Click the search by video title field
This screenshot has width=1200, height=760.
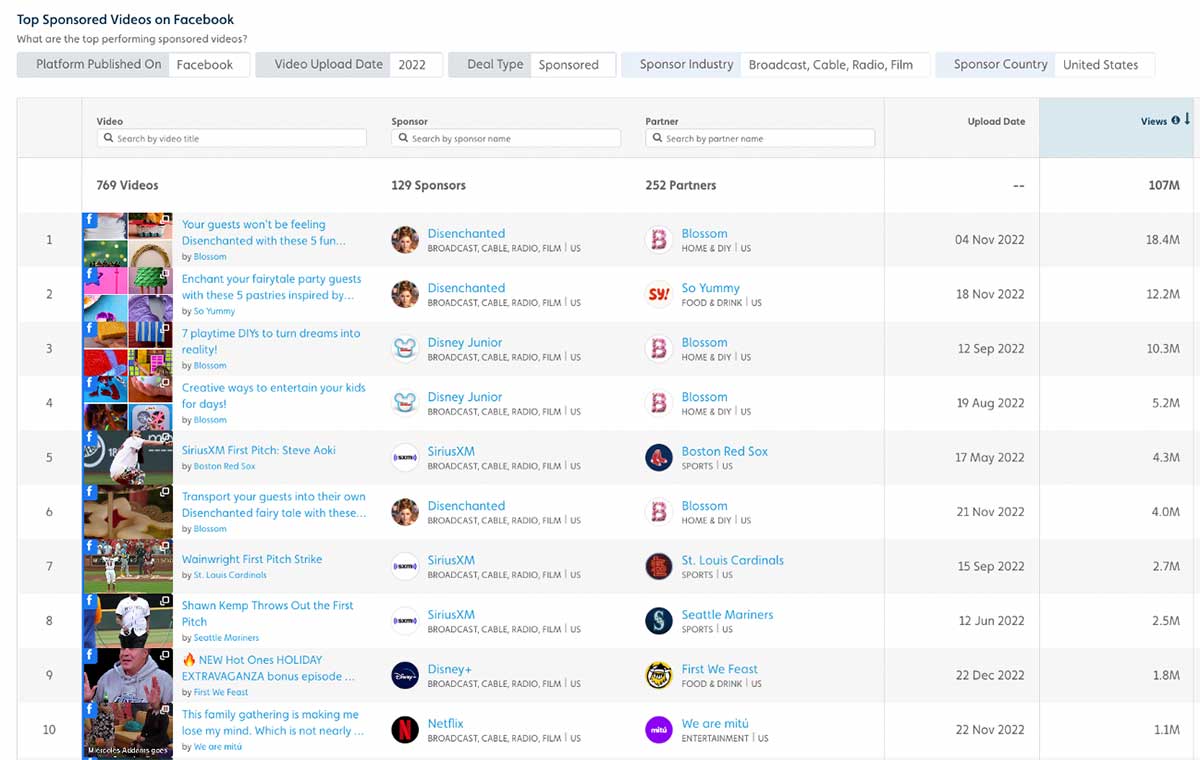[x=232, y=139]
